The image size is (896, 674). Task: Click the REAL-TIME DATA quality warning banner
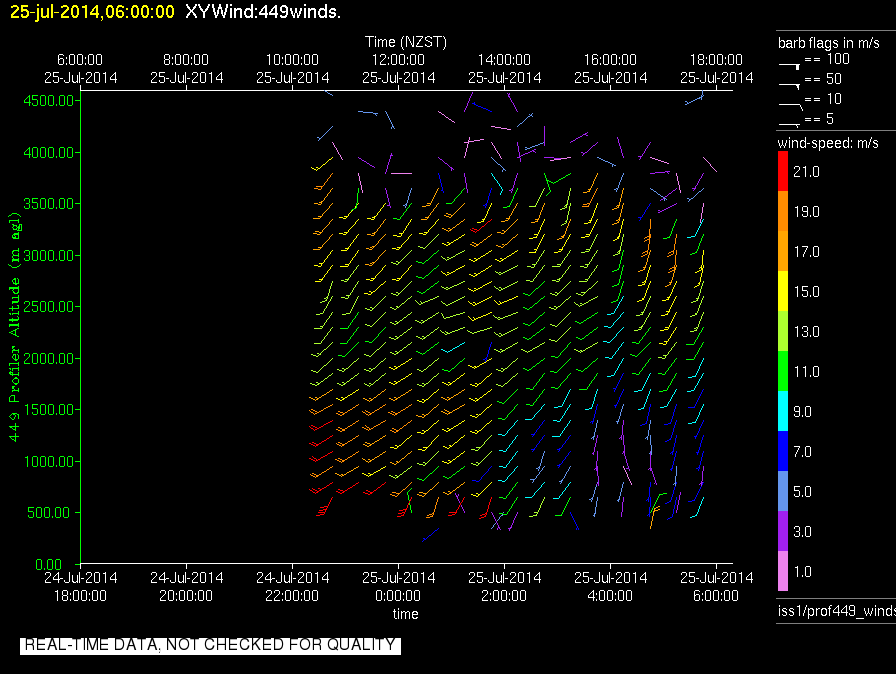[x=210, y=645]
